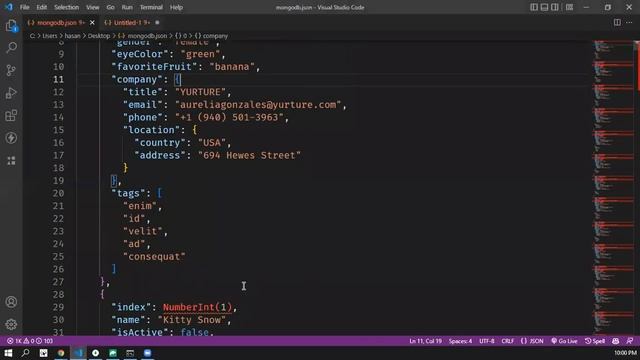
Task: Click the VS Code logo in title bar
Action: (x=8, y=7)
